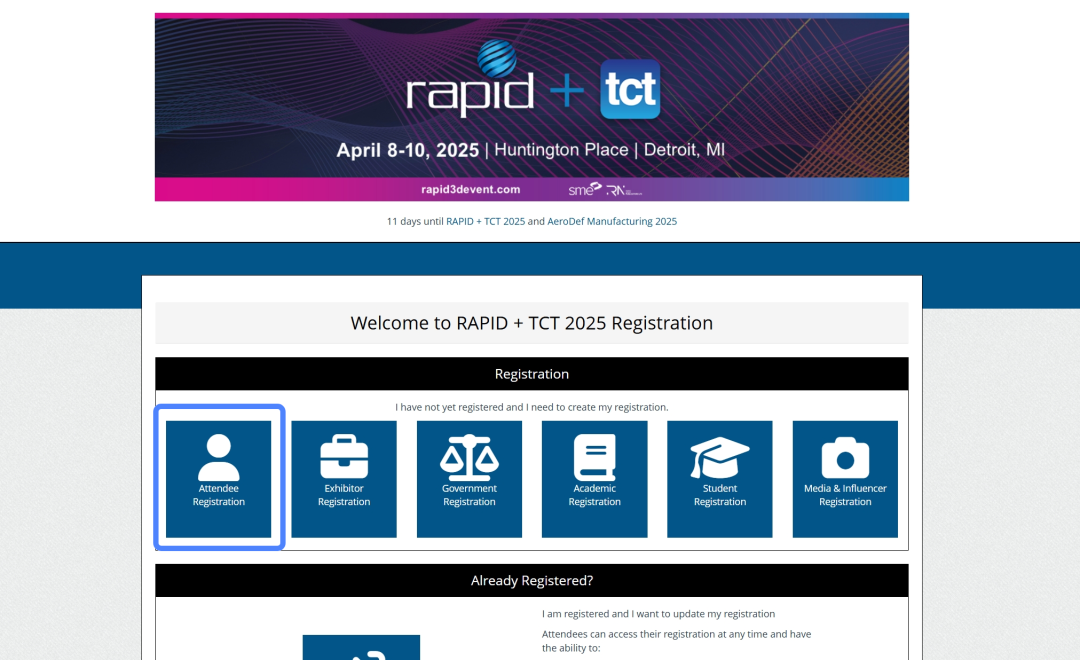Click the "Student Registration" text label
Image resolution: width=1080 pixels, height=660 pixels.
pyautogui.click(x=720, y=495)
